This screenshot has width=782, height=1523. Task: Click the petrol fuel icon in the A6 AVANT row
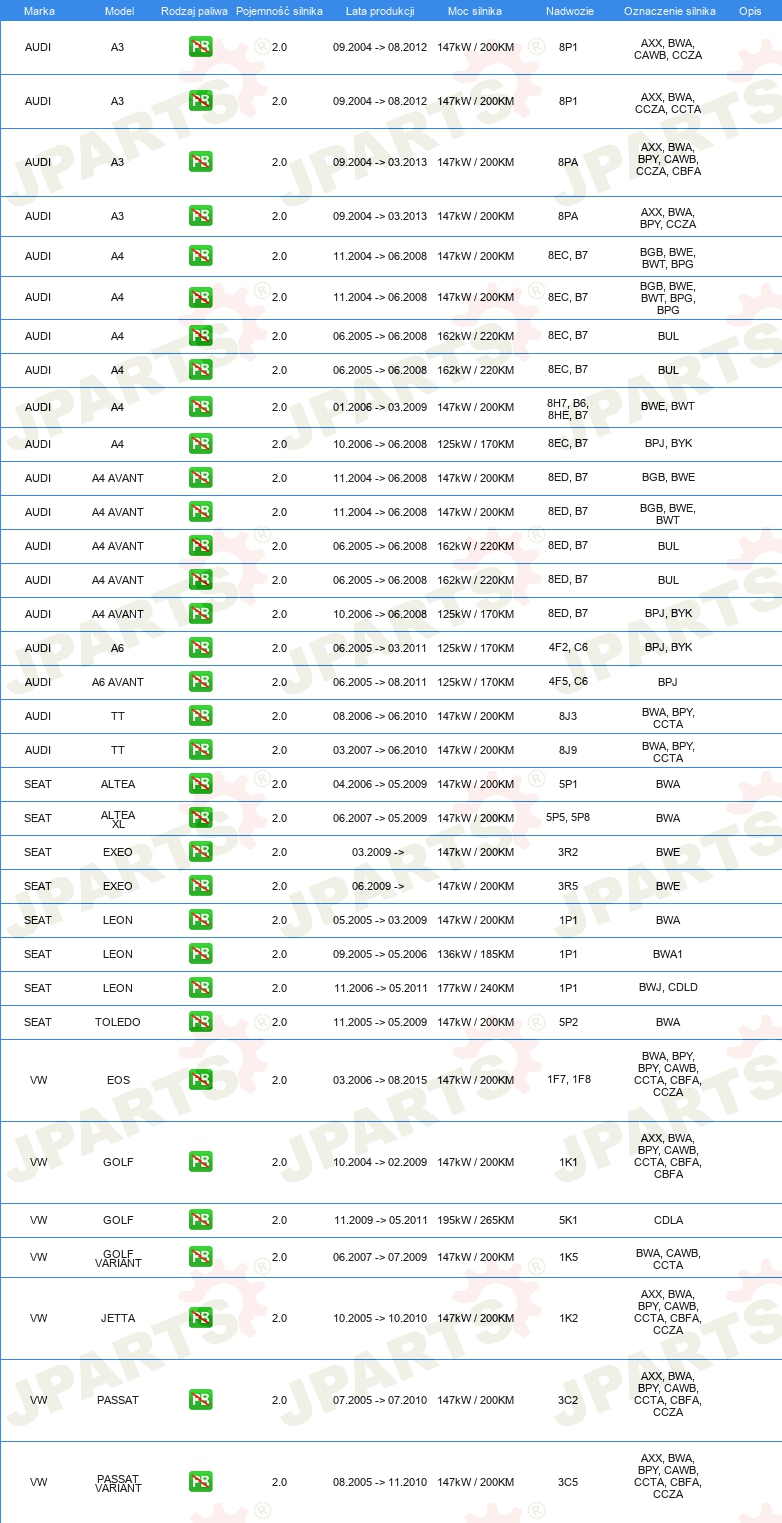pos(200,682)
